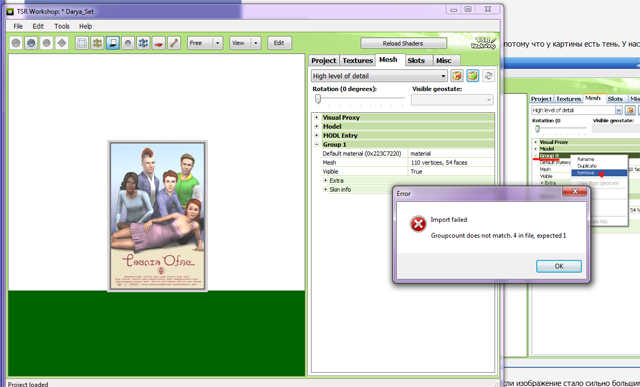Toggle the highlighted floor display icon
The image size is (640, 387).
tap(113, 43)
